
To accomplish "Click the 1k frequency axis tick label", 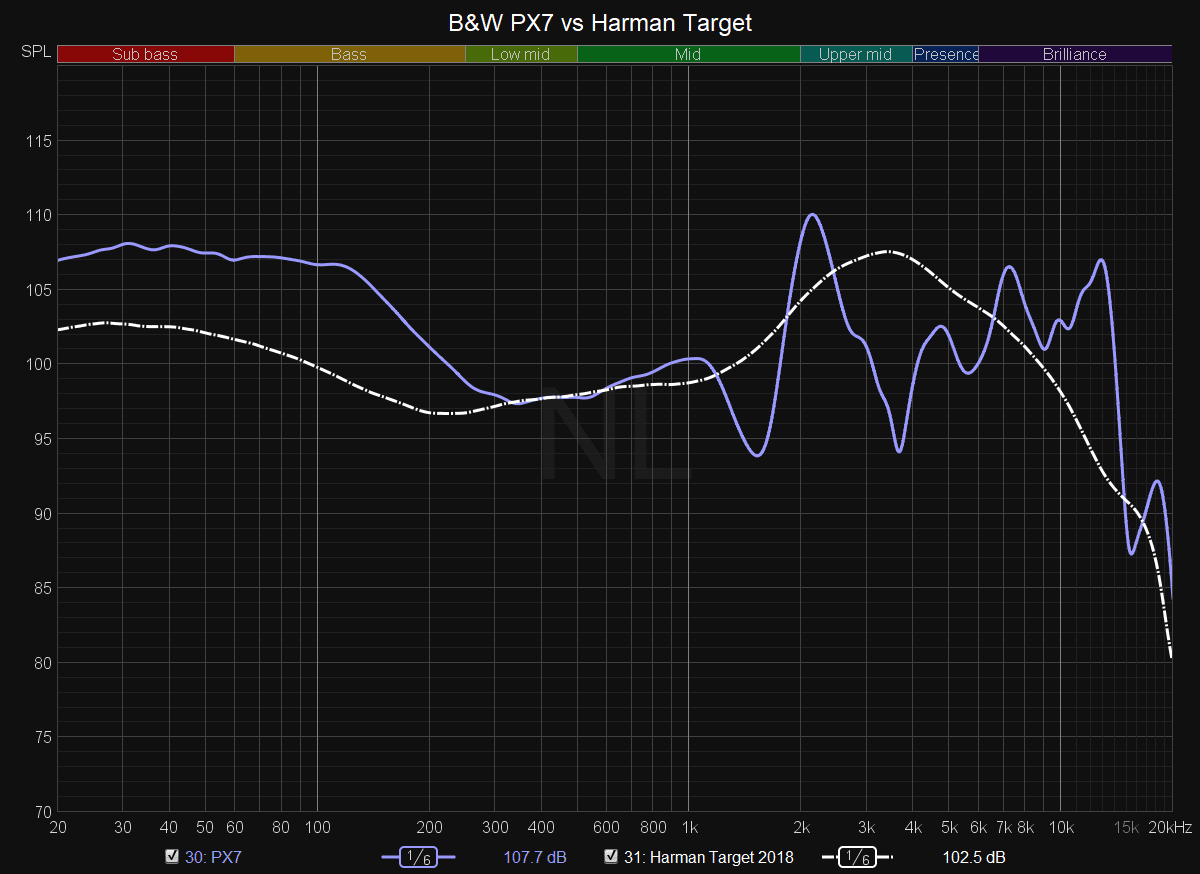I will [x=688, y=827].
